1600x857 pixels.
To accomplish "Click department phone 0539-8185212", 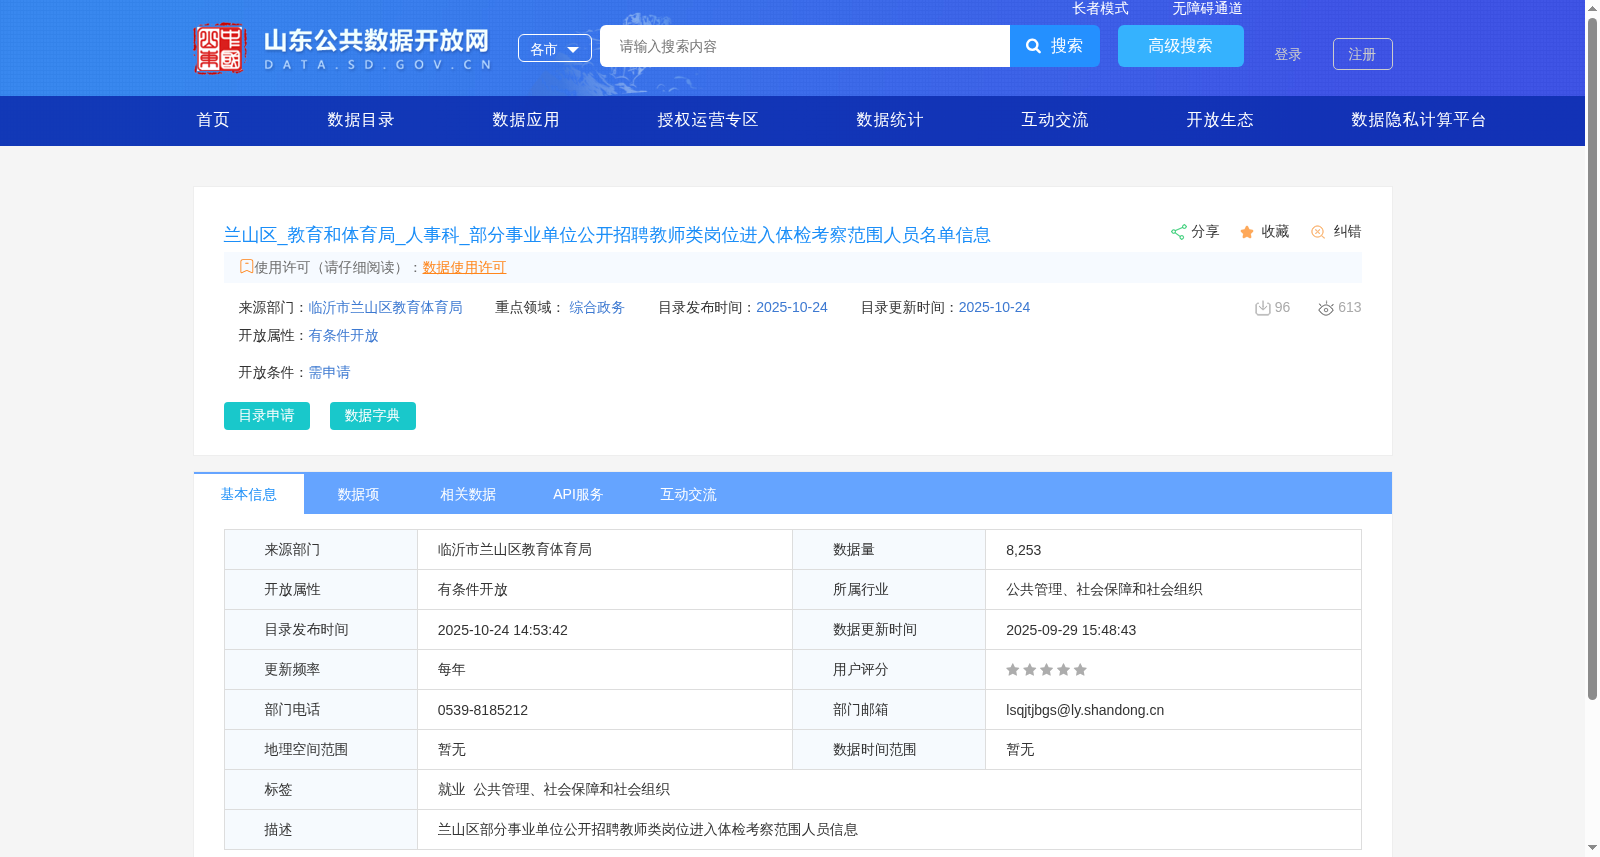I will pos(483,710).
